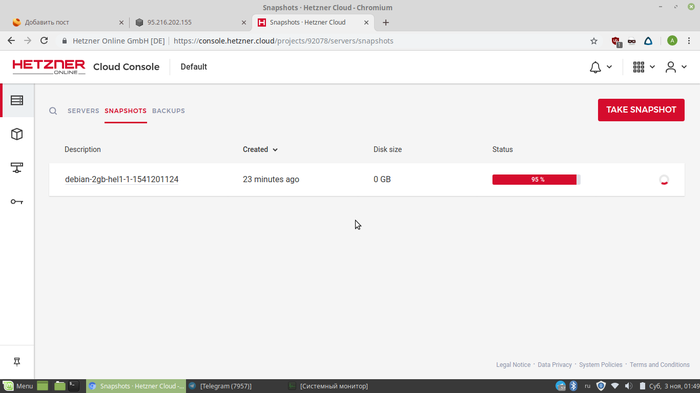The width and height of the screenshot is (700, 393).
Task: Click the volume tray icon
Action: pos(629,386)
